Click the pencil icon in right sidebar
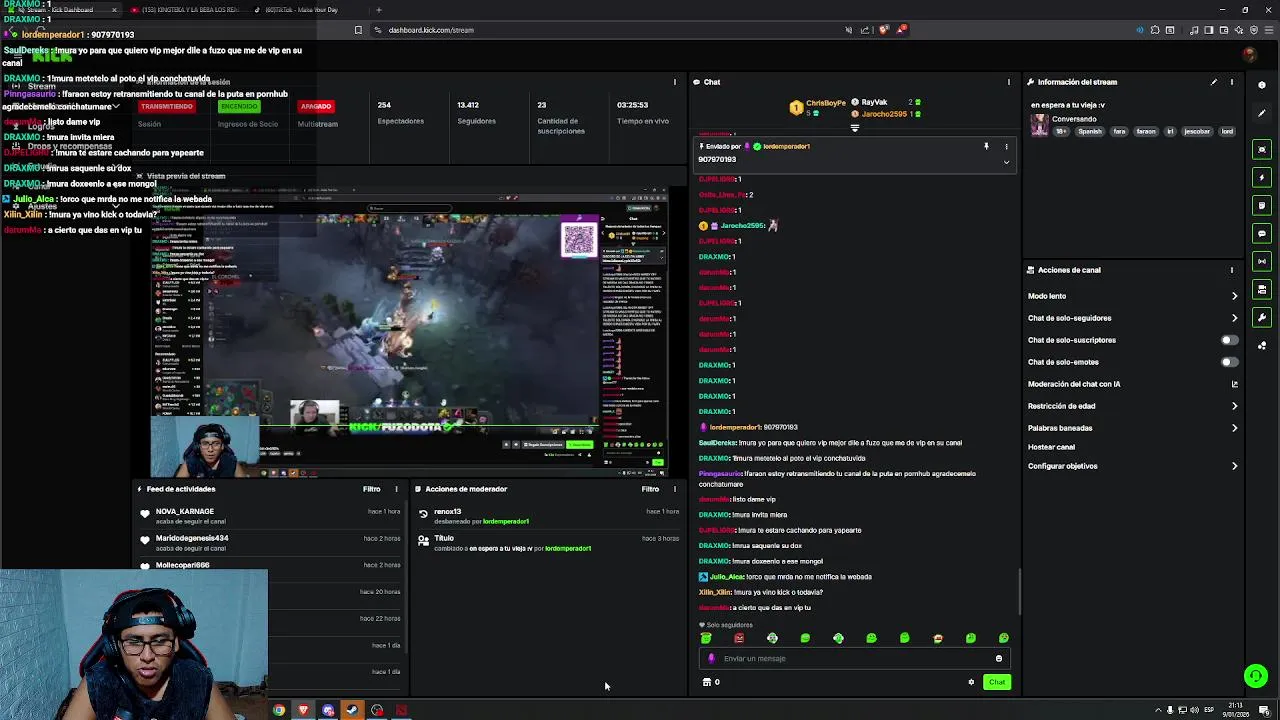The width and height of the screenshot is (1280, 720). pos(1262,113)
